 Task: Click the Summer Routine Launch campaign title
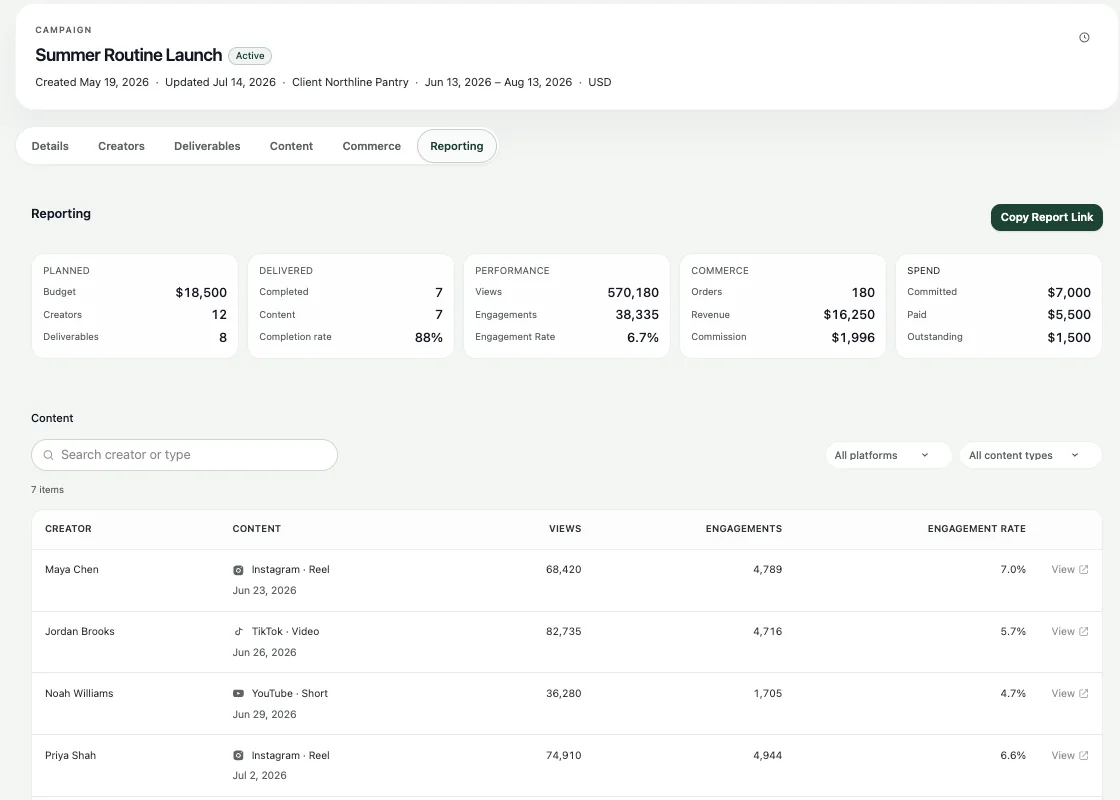click(x=129, y=55)
